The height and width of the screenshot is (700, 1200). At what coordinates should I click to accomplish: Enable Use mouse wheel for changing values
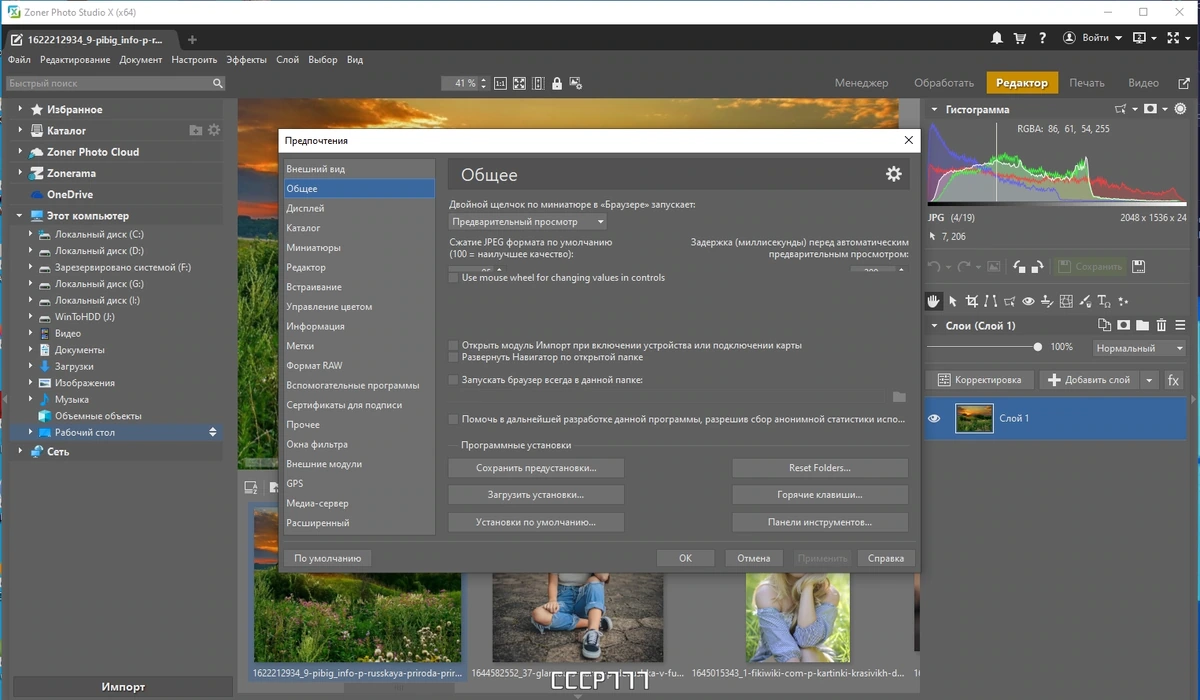(x=454, y=278)
